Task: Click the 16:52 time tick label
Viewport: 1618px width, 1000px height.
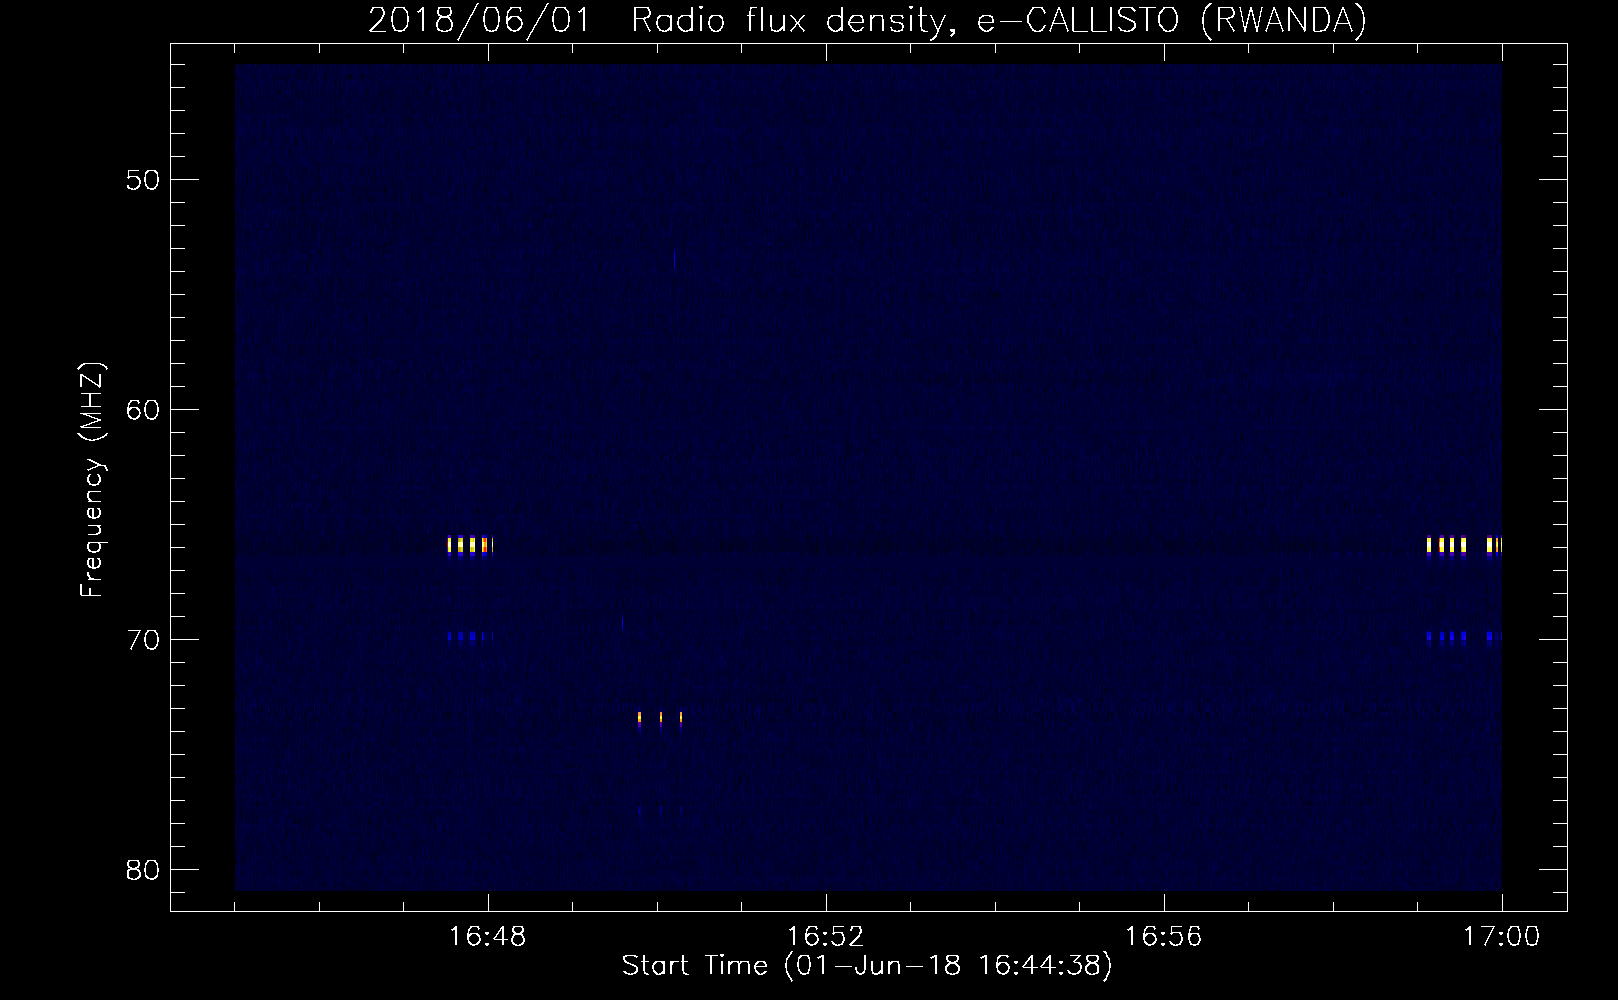Action: (x=826, y=937)
